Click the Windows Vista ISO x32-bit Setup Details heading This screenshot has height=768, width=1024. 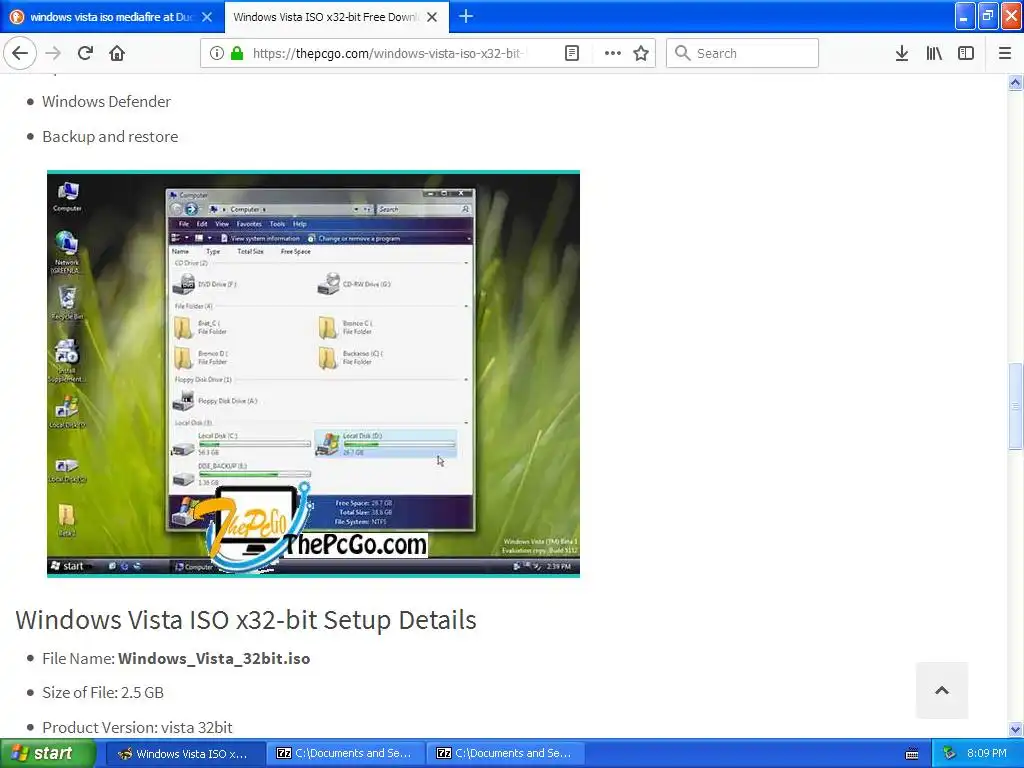(x=246, y=620)
